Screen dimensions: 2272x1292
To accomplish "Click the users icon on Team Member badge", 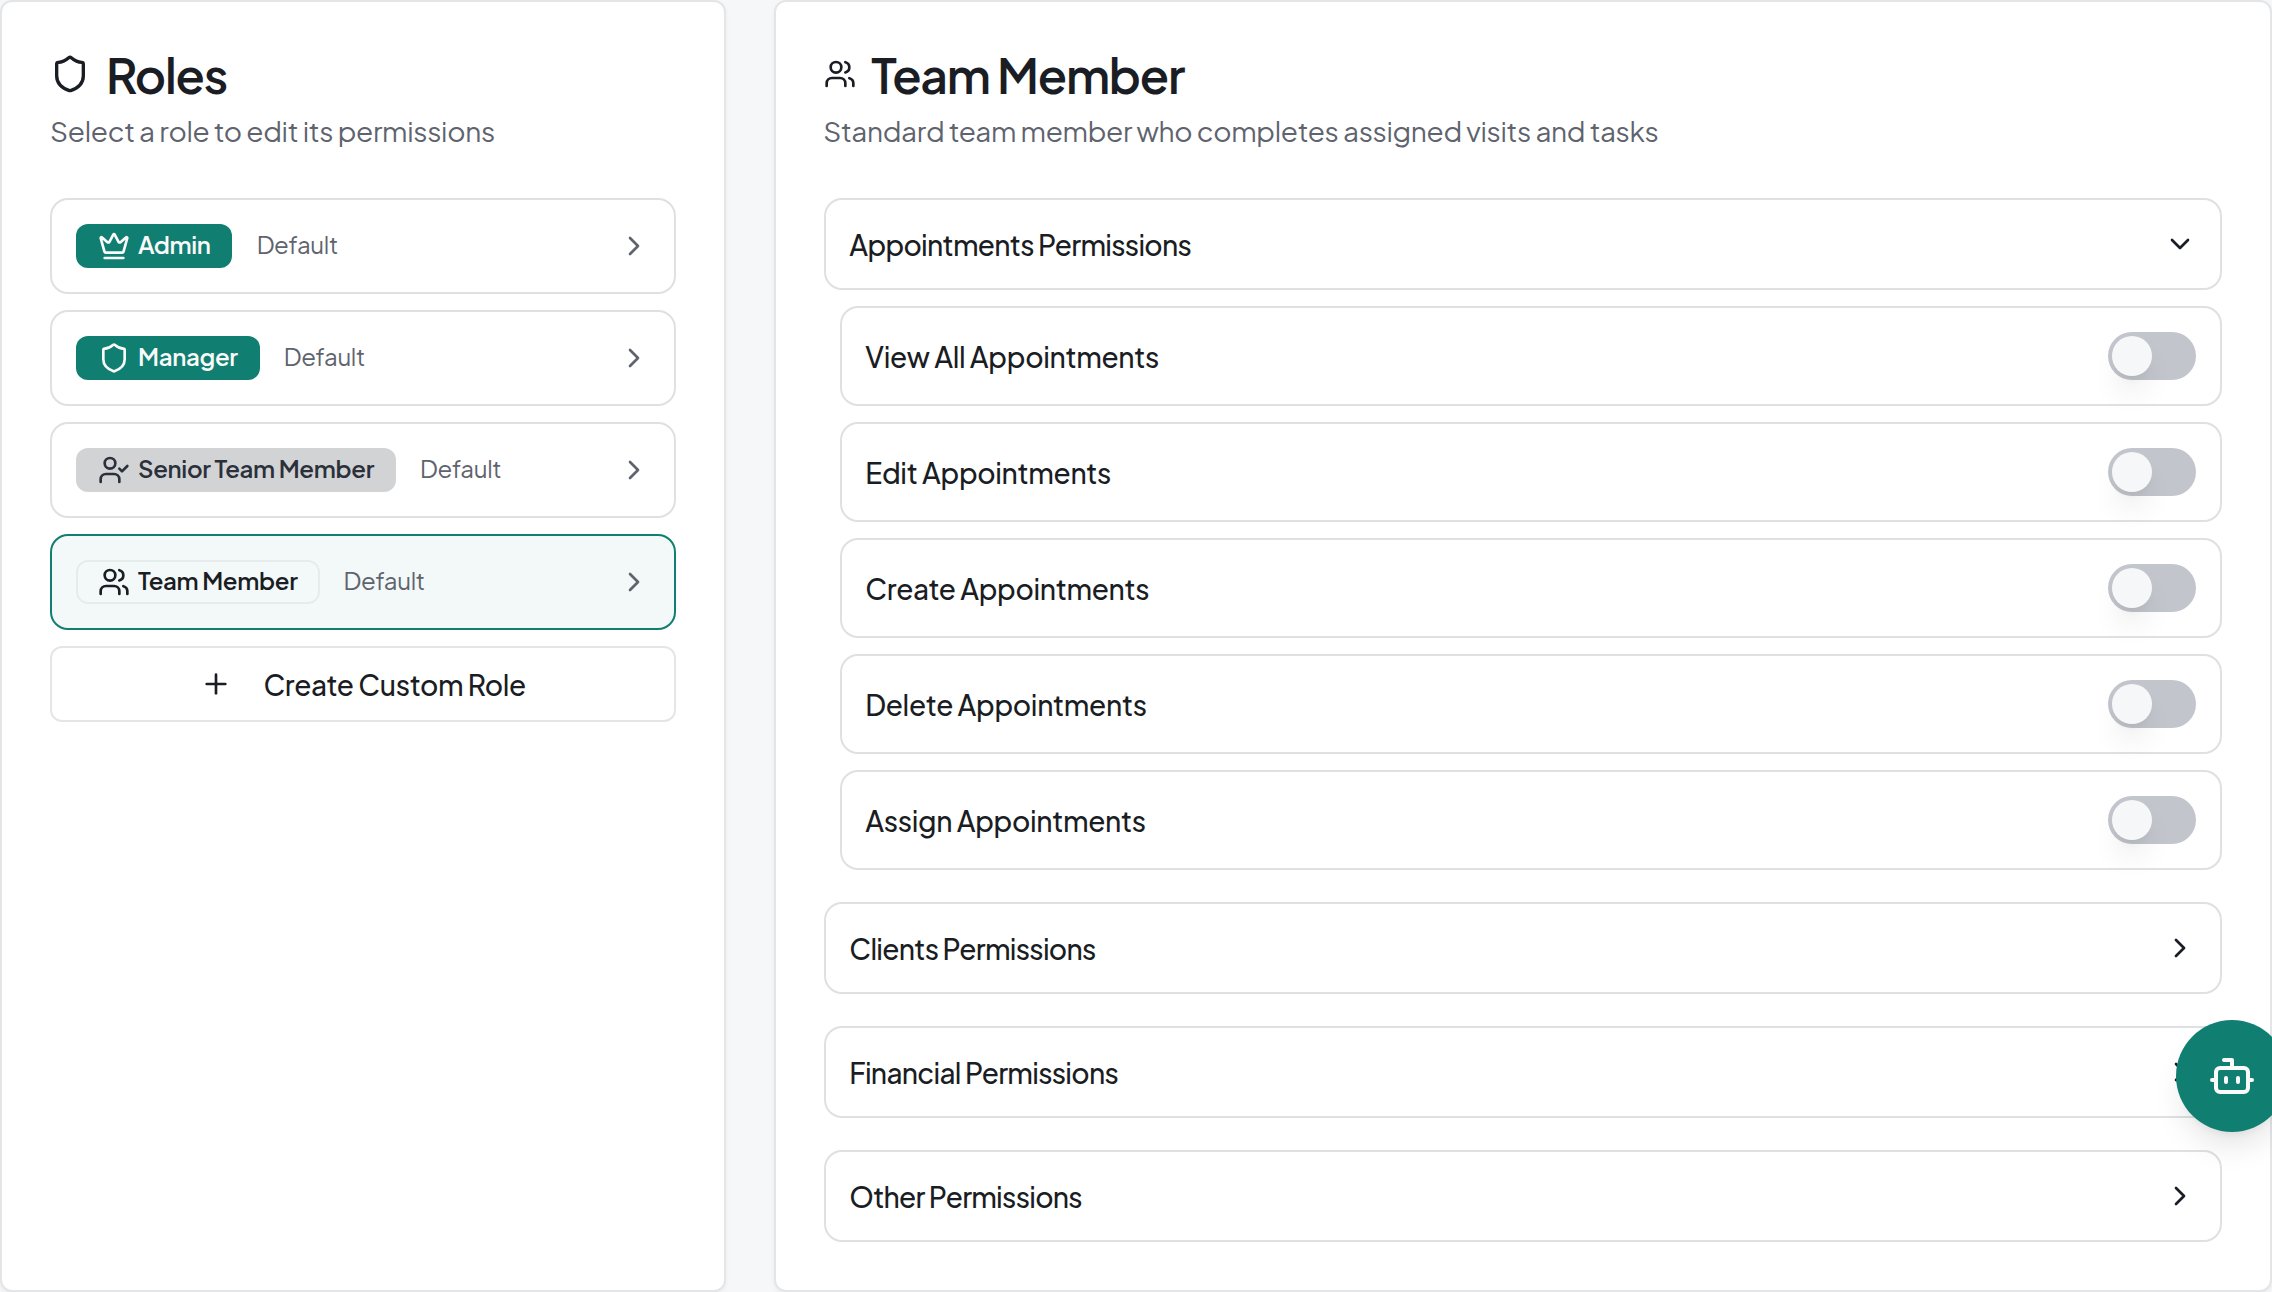I will pyautogui.click(x=114, y=582).
